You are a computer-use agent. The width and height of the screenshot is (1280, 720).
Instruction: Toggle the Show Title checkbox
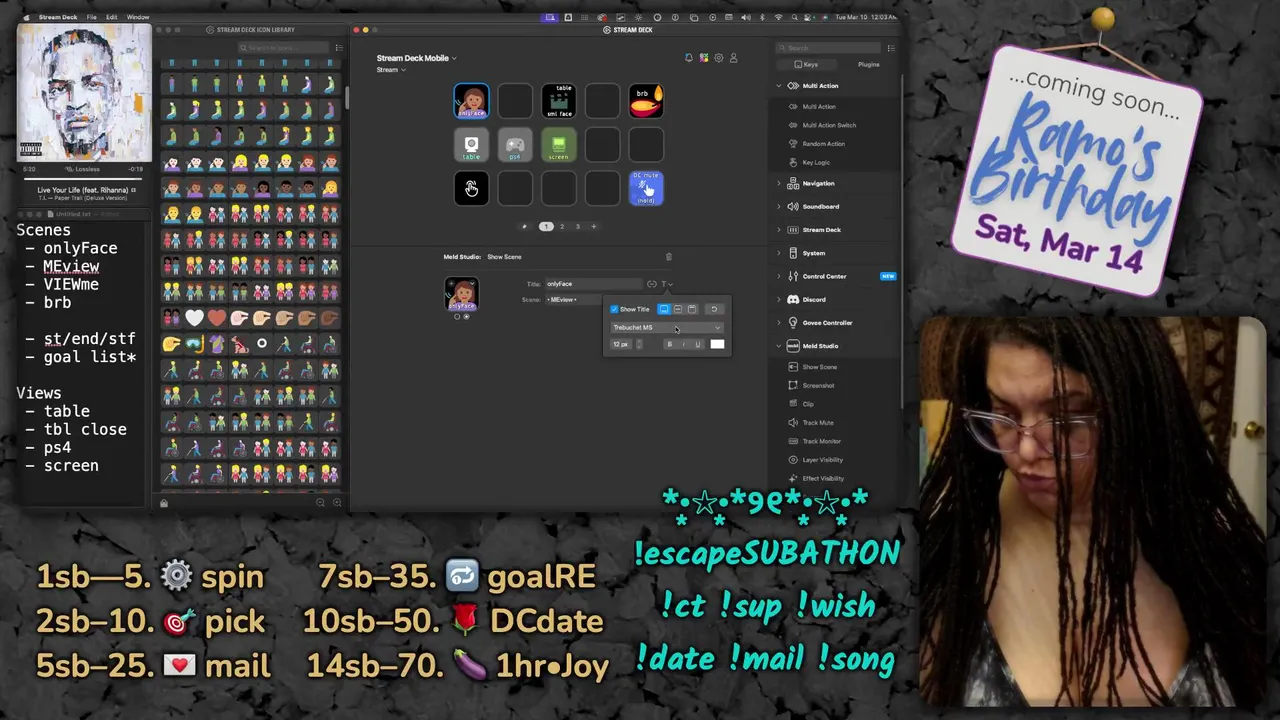(x=614, y=309)
